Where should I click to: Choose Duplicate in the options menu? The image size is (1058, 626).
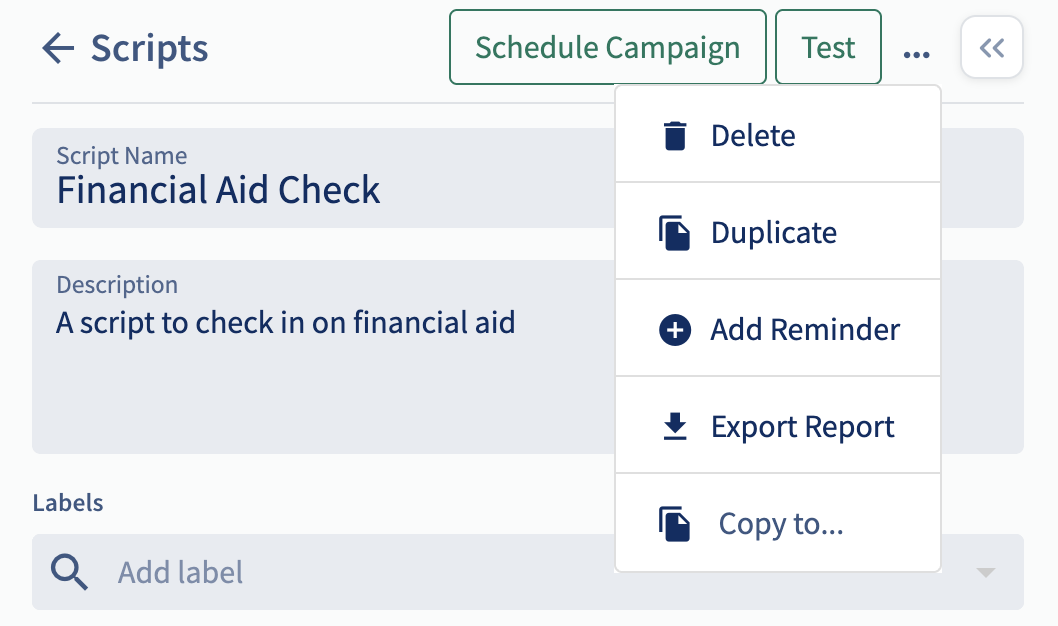pyautogui.click(x=778, y=231)
